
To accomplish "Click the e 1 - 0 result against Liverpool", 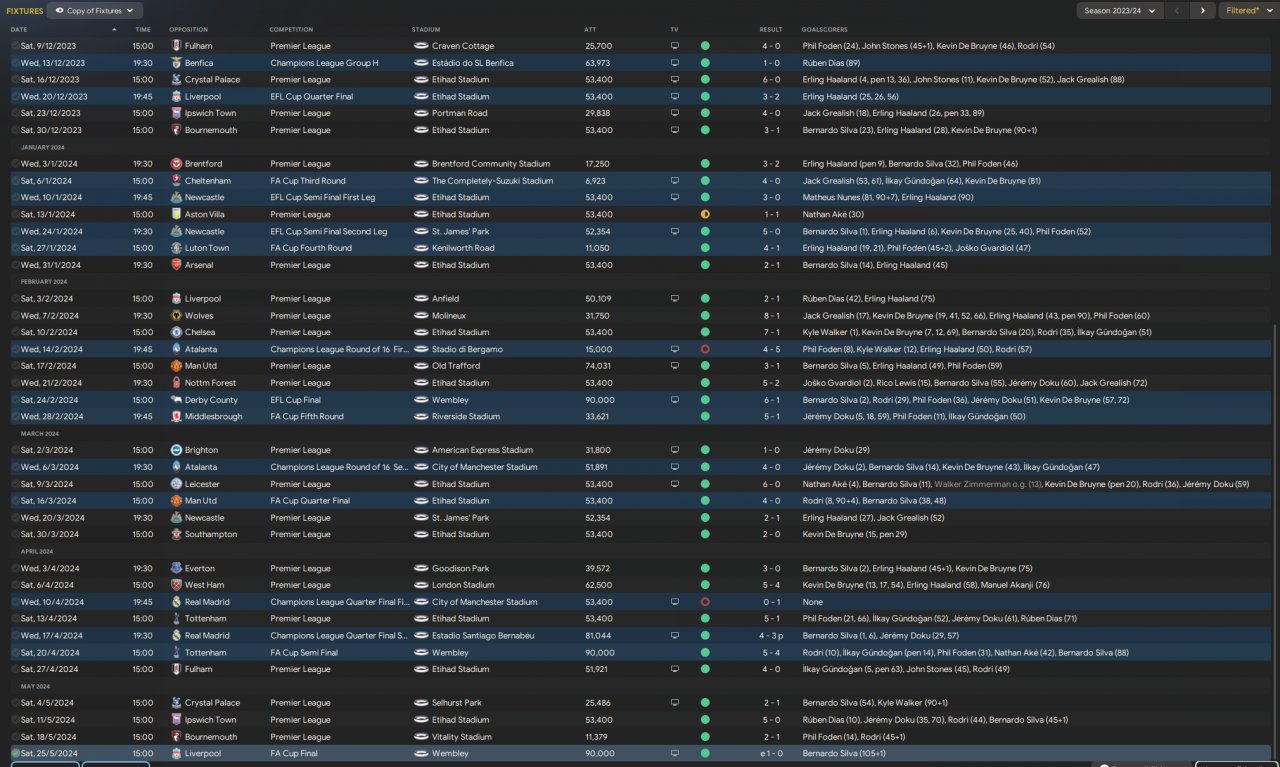I will (771, 753).
